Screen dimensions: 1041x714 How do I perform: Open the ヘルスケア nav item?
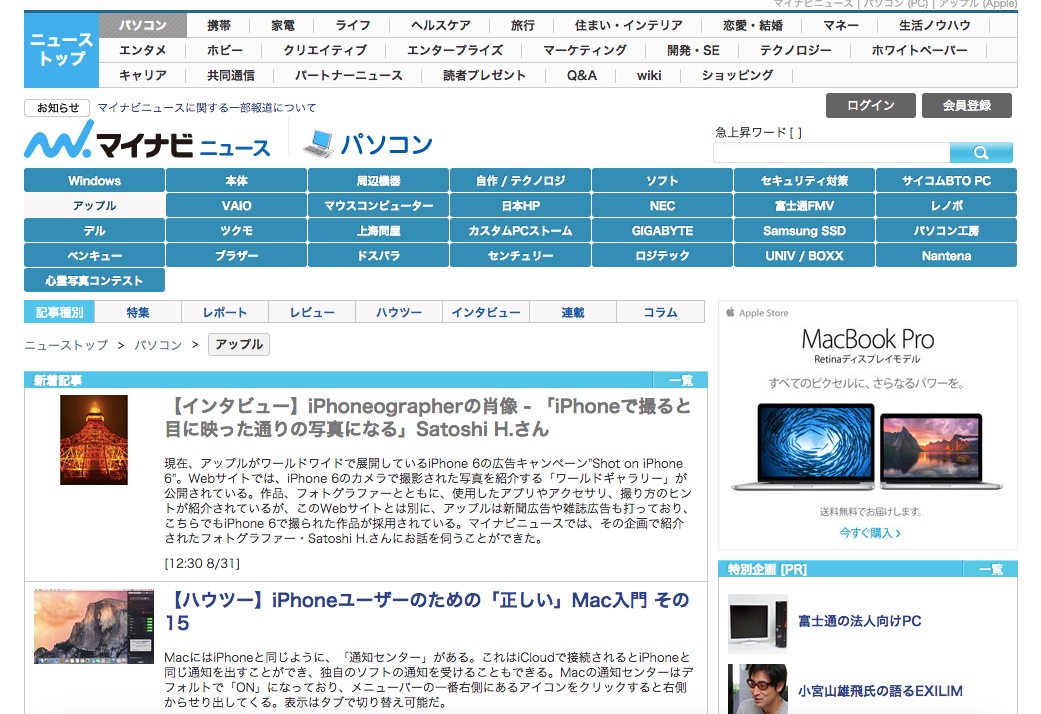click(x=440, y=26)
